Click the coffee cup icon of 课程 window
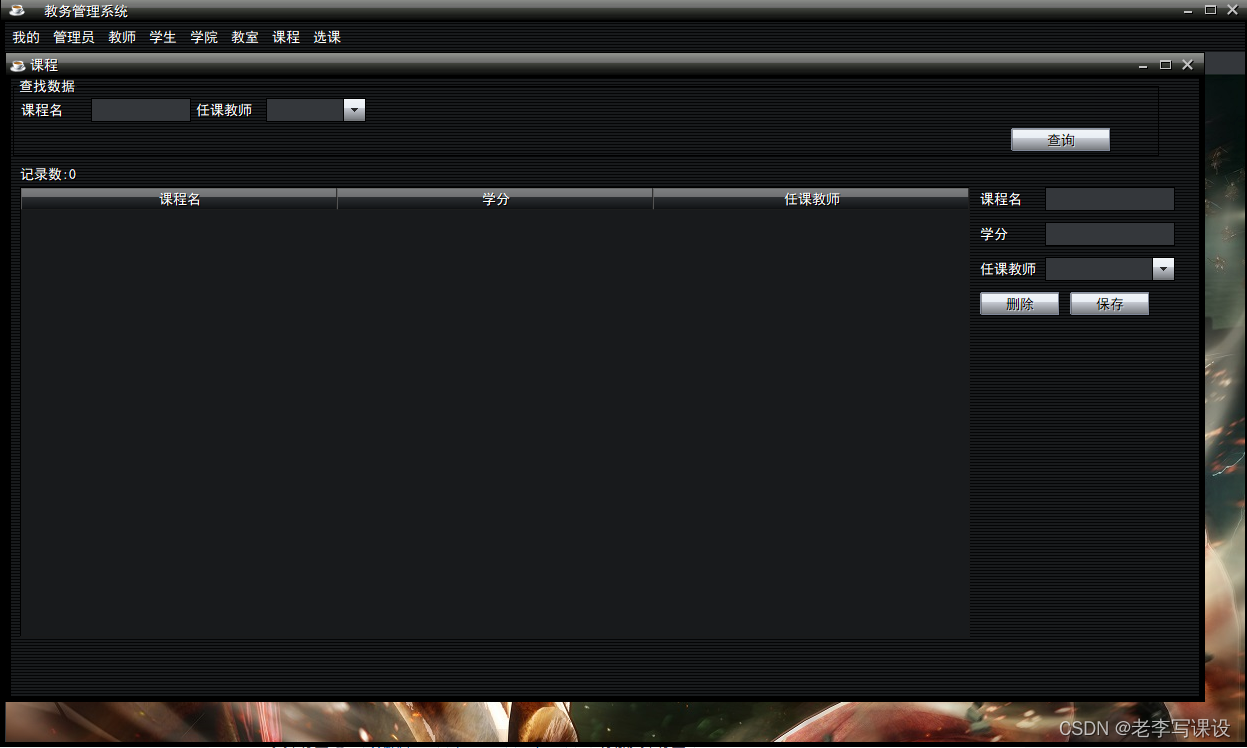Viewport: 1247px width, 748px height. tap(17, 65)
